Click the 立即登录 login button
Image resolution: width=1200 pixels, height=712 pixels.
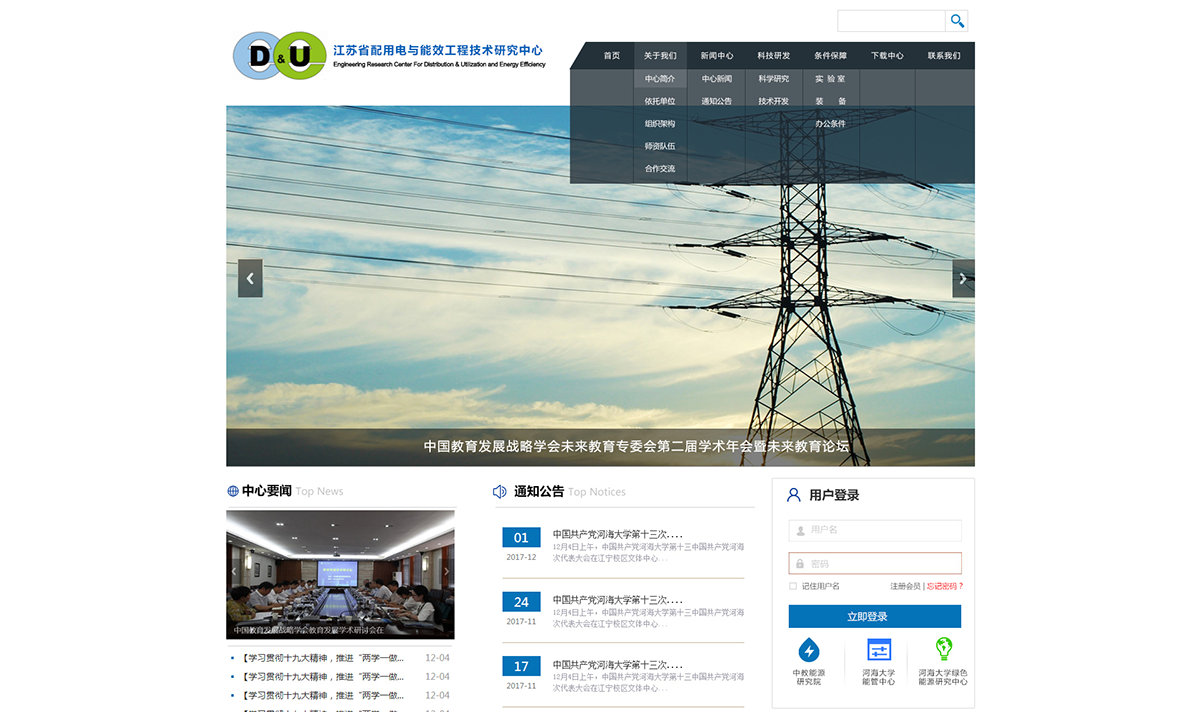[875, 617]
